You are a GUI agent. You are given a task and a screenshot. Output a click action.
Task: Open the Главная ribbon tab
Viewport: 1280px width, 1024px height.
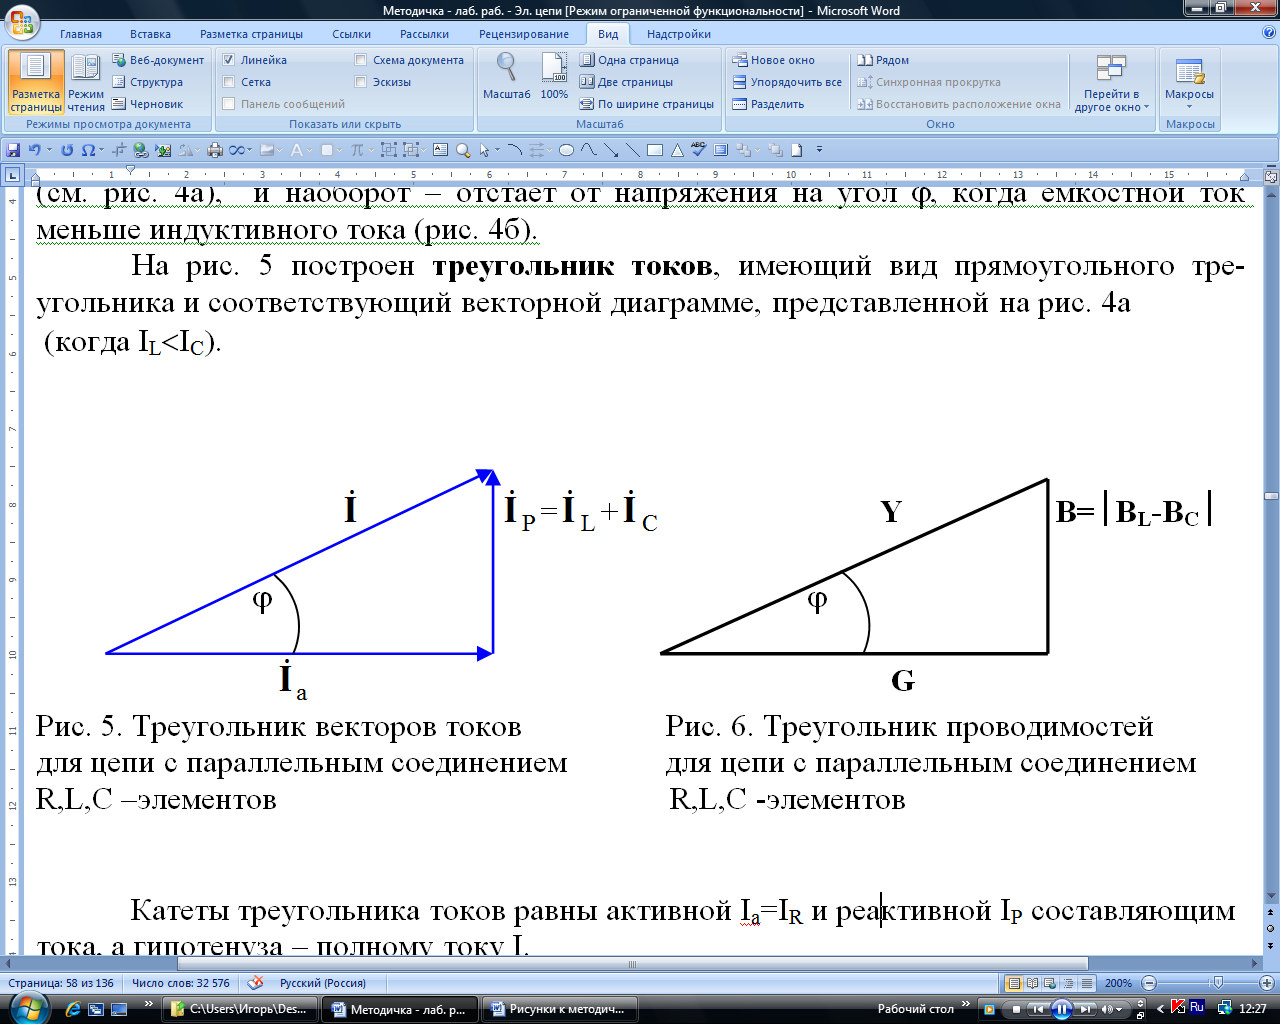[x=81, y=34]
